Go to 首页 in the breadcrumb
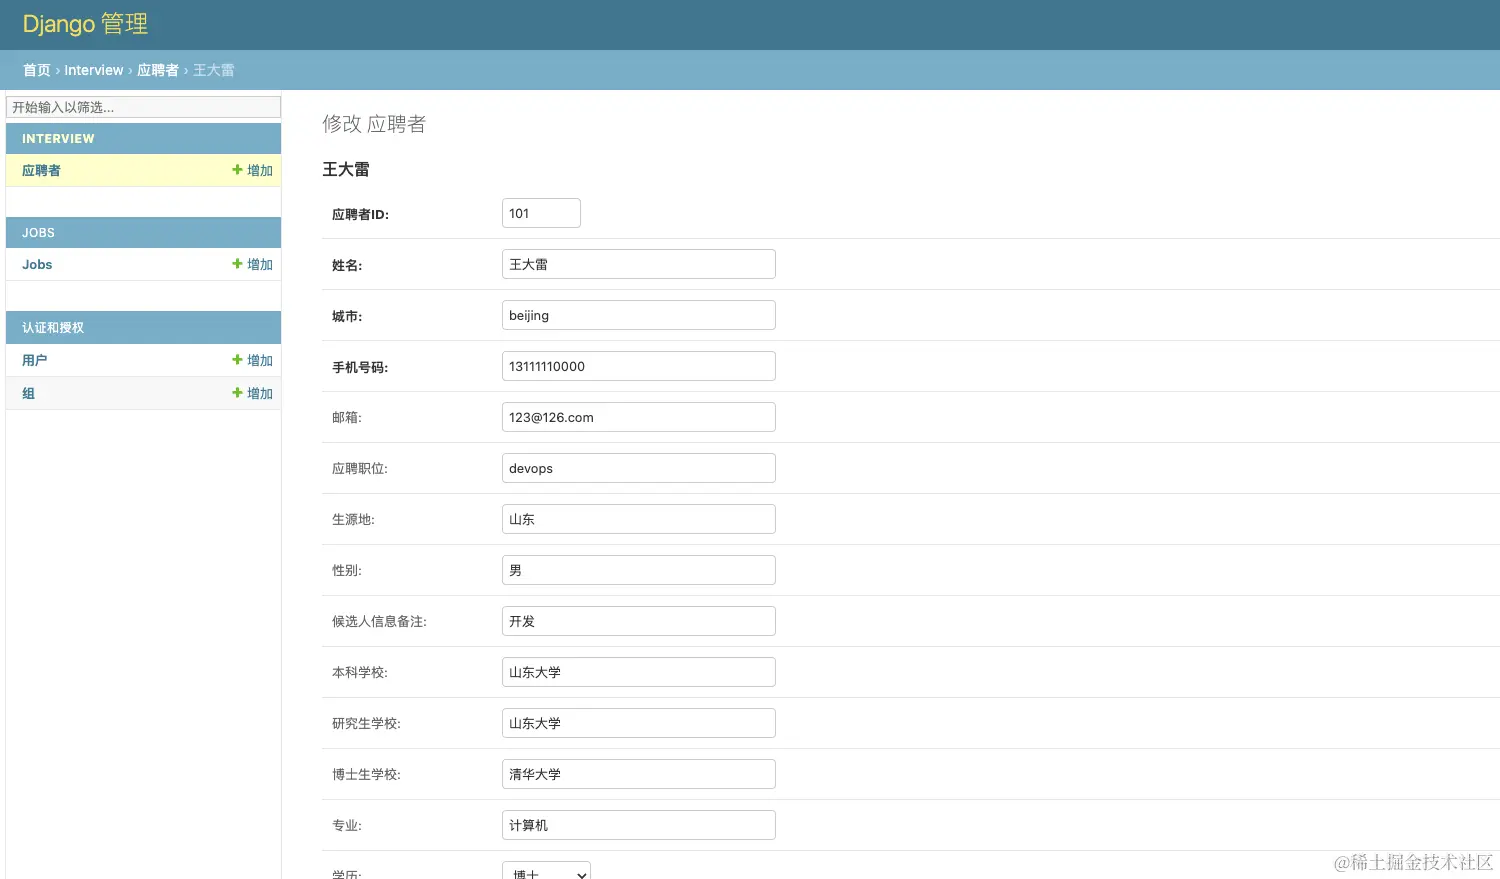Viewport: 1500px width, 879px height. [36, 70]
